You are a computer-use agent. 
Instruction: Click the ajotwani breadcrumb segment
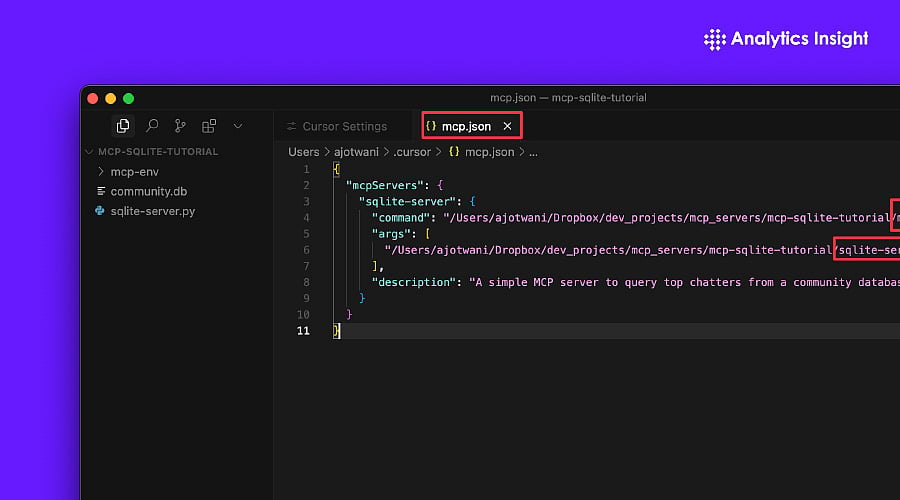point(356,152)
